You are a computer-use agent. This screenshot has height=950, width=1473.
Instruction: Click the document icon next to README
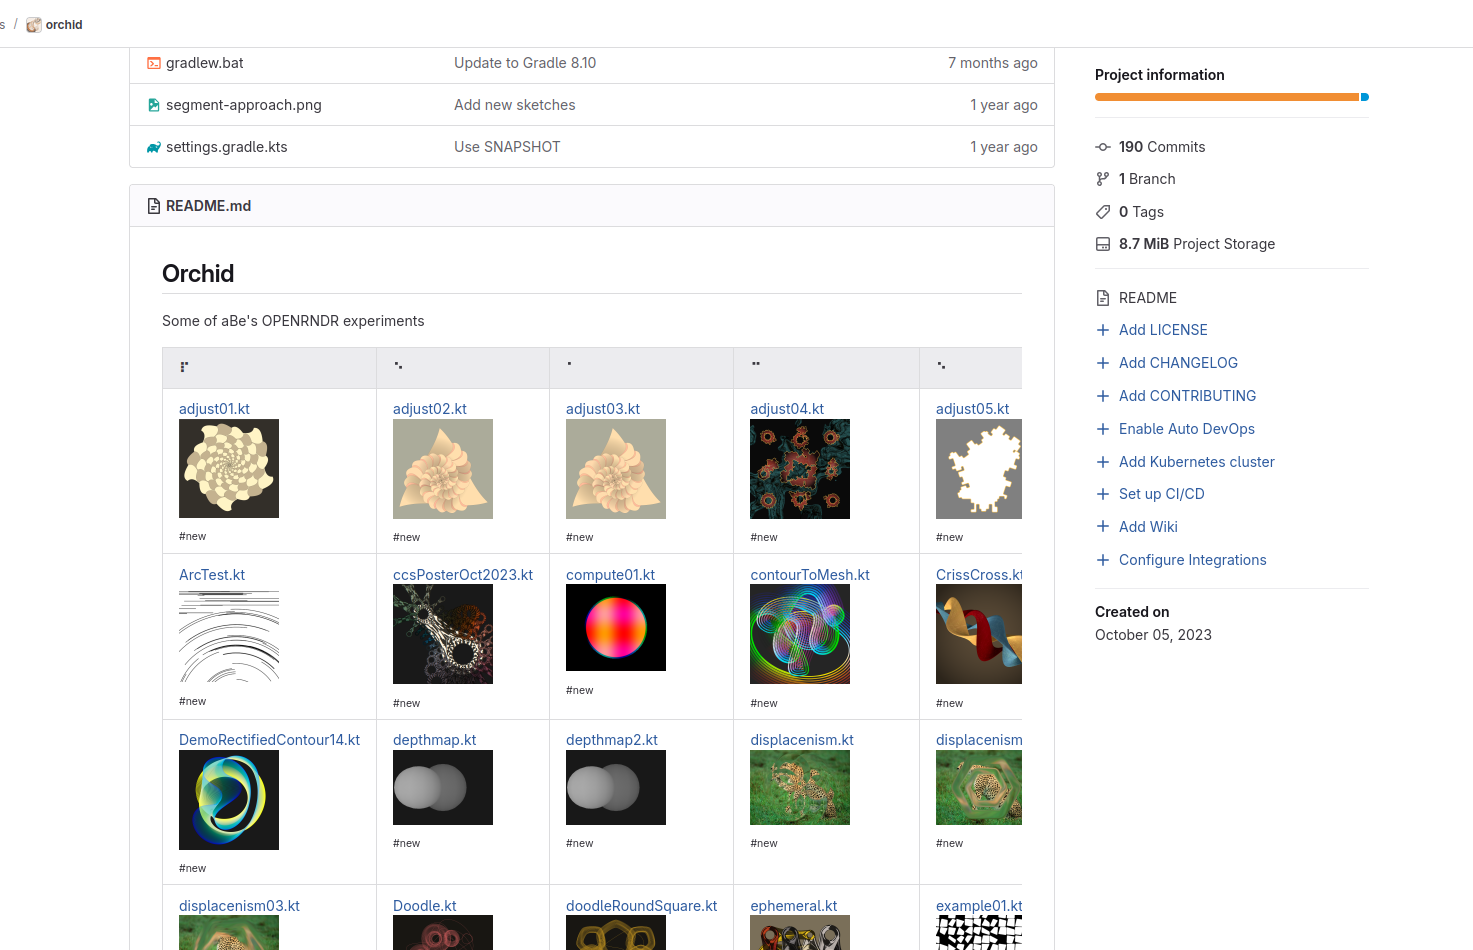point(1103,298)
